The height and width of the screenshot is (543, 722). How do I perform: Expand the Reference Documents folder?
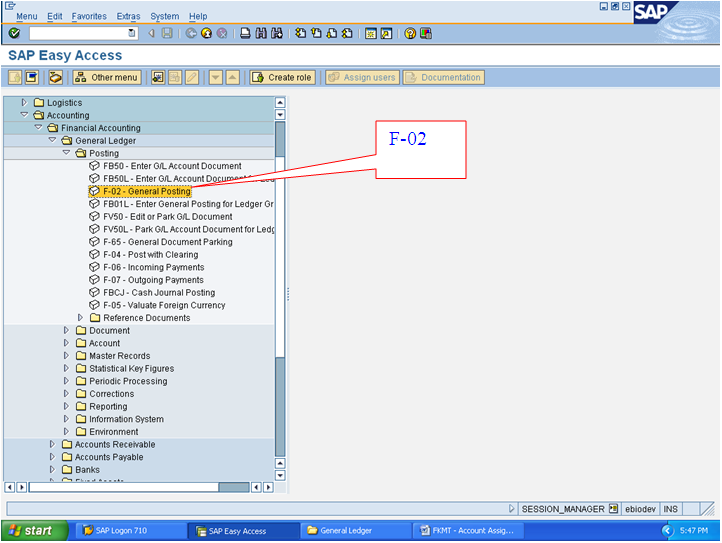tap(80, 317)
